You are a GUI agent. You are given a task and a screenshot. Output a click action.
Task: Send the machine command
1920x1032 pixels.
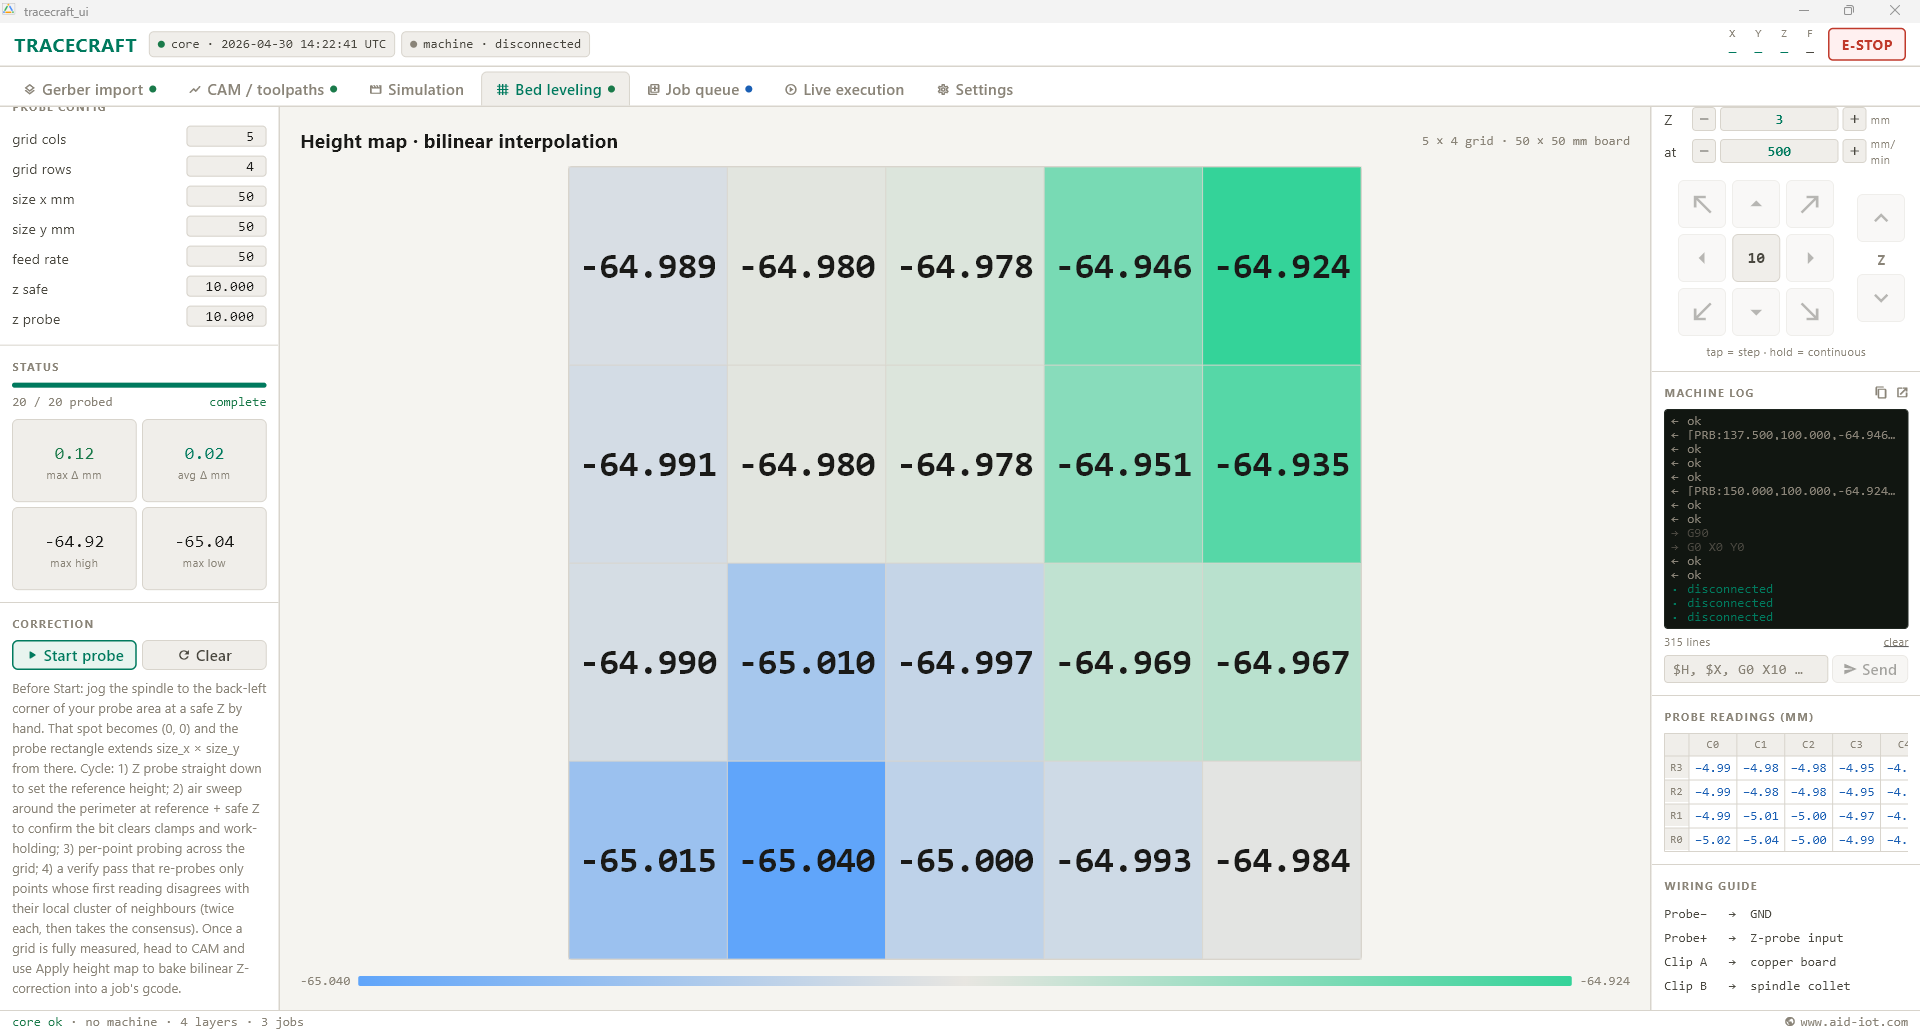point(1870,670)
